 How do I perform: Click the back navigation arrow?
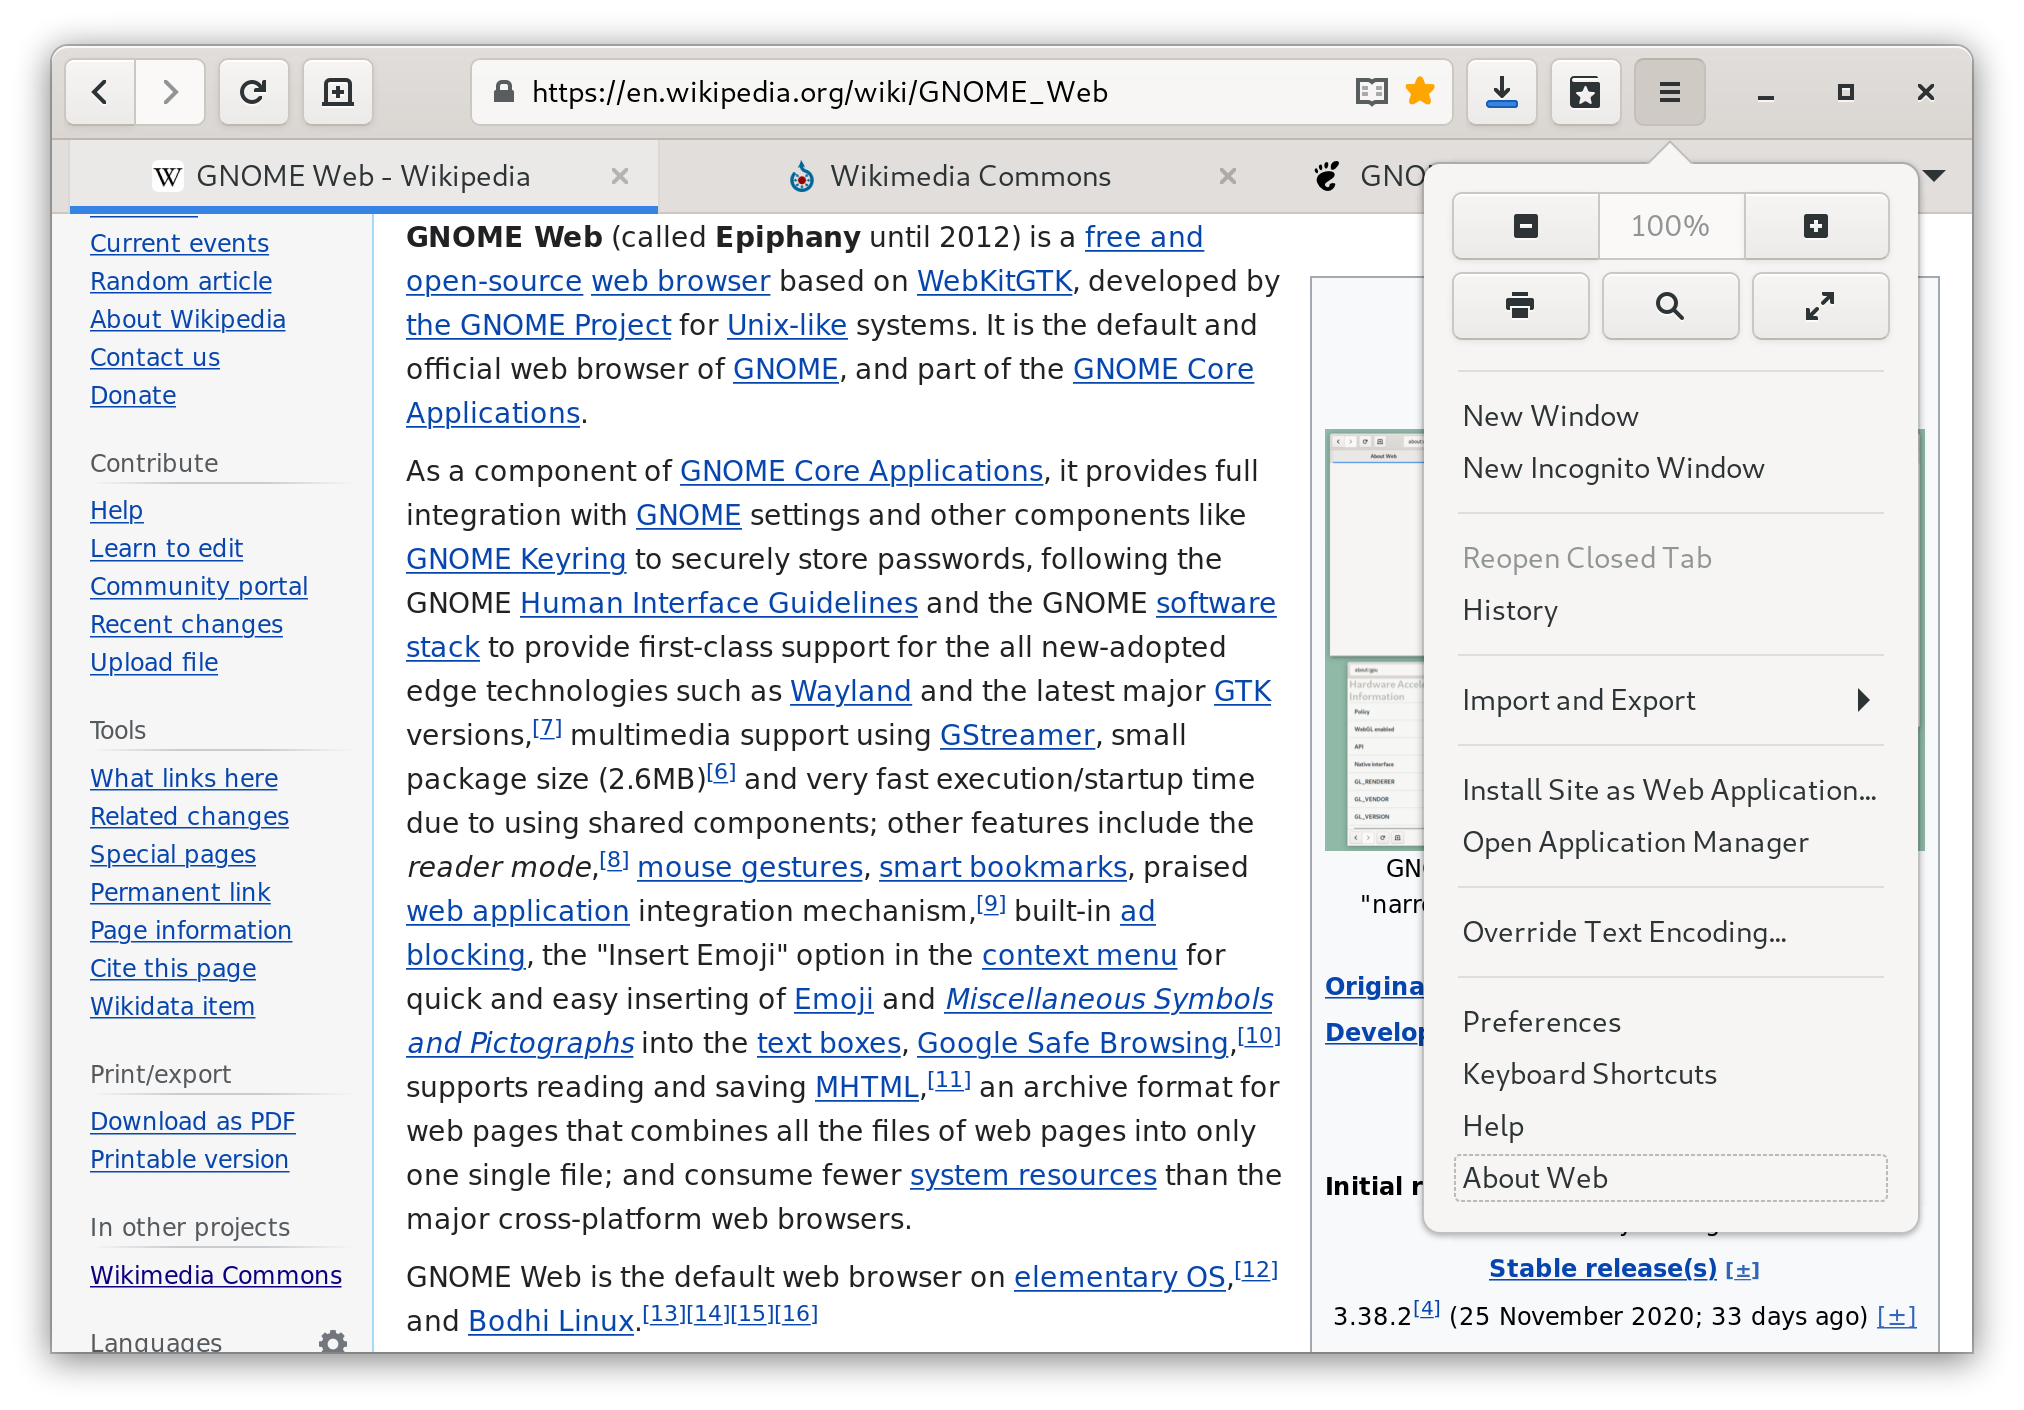click(x=100, y=92)
